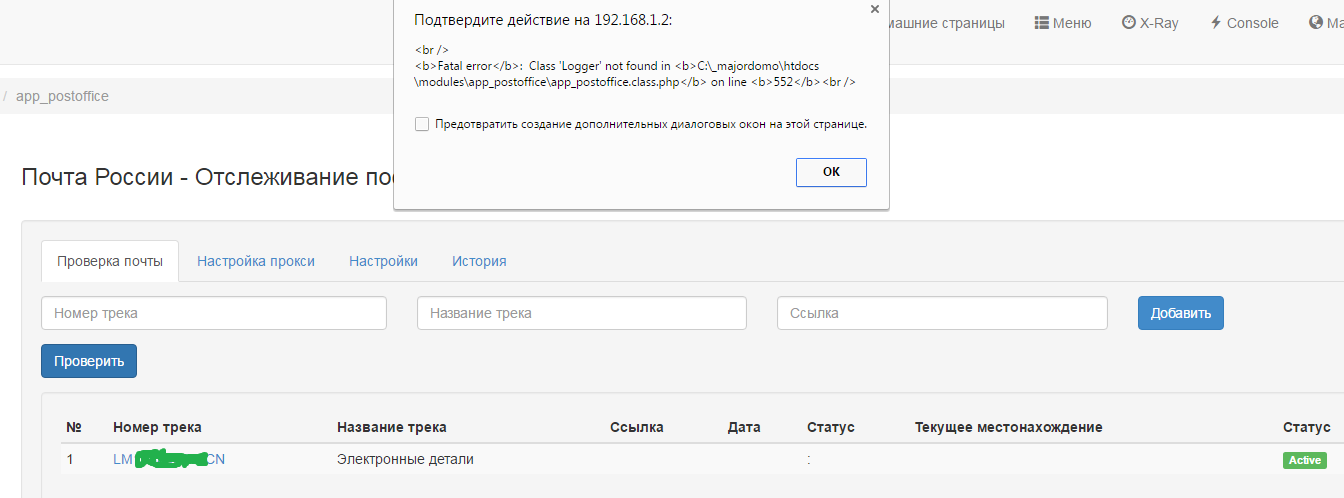Select the Проверка почты tab
Image resolution: width=1344 pixels, height=498 pixels.
110,261
